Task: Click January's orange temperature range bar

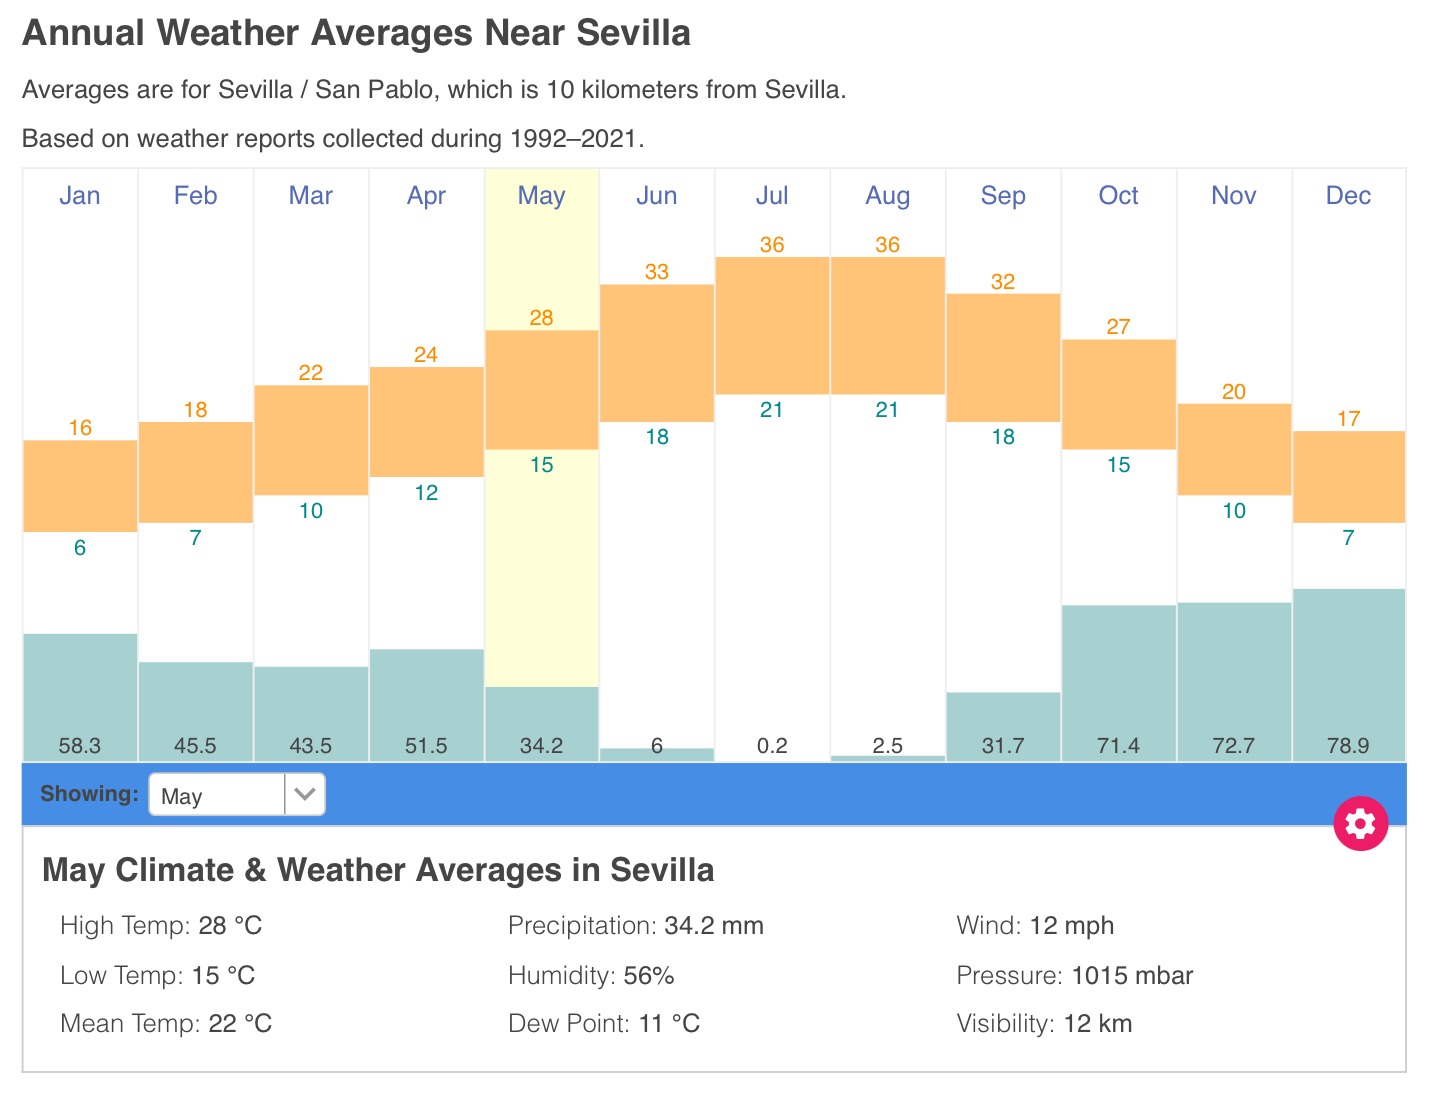Action: pyautogui.click(x=80, y=486)
